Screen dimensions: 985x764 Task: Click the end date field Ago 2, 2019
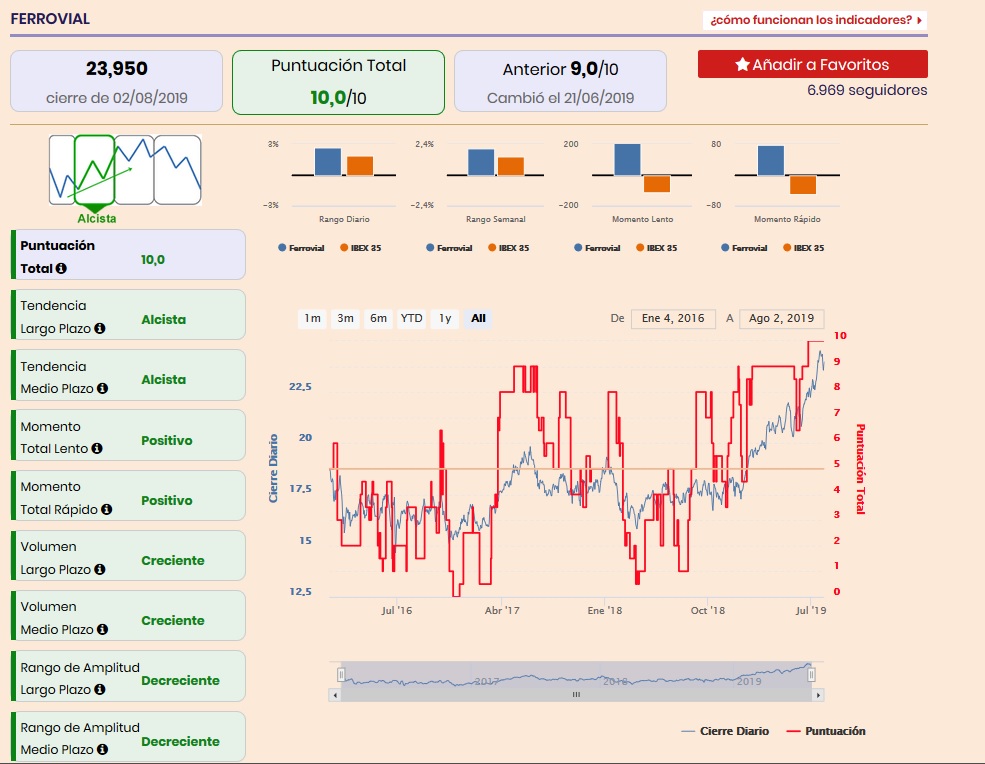tap(781, 319)
